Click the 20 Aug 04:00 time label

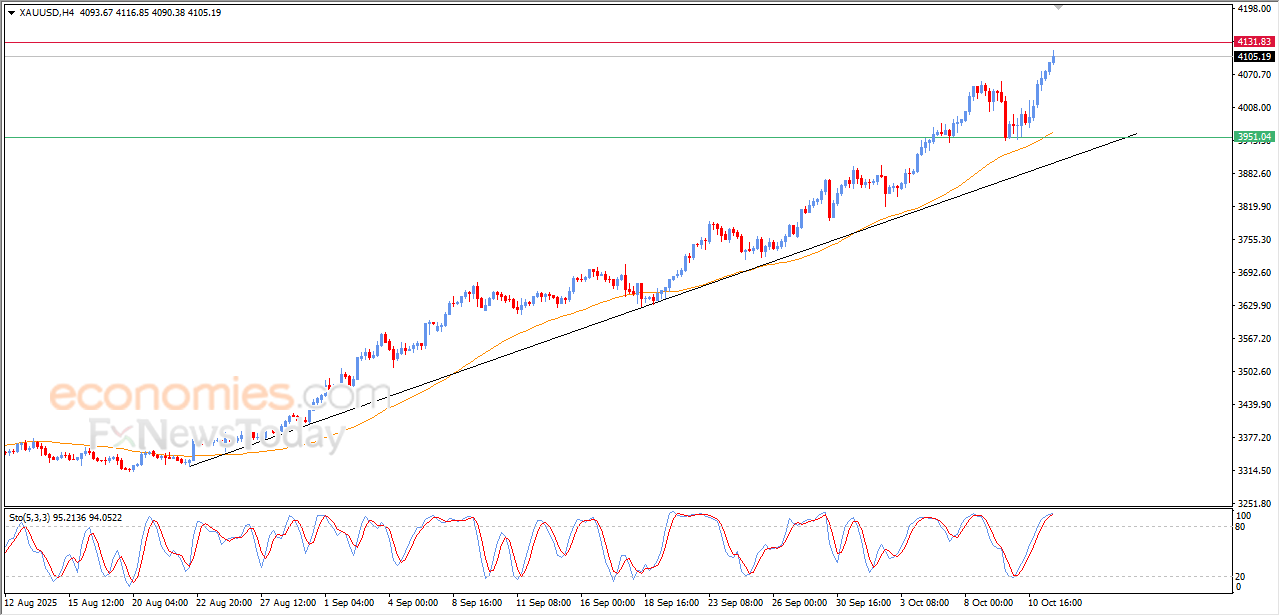coord(160,603)
